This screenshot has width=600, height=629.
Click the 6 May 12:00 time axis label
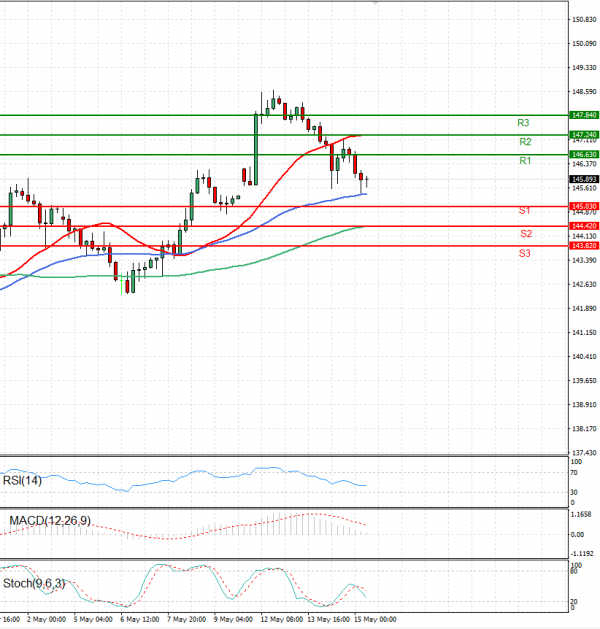pyautogui.click(x=141, y=619)
